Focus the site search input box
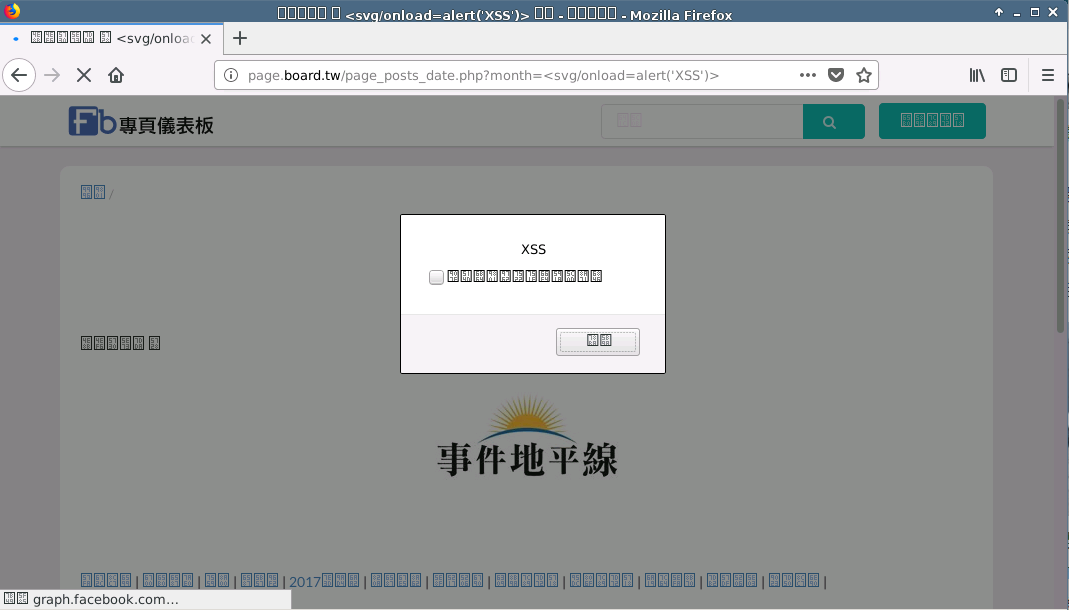The image size is (1069, 610). [x=702, y=121]
